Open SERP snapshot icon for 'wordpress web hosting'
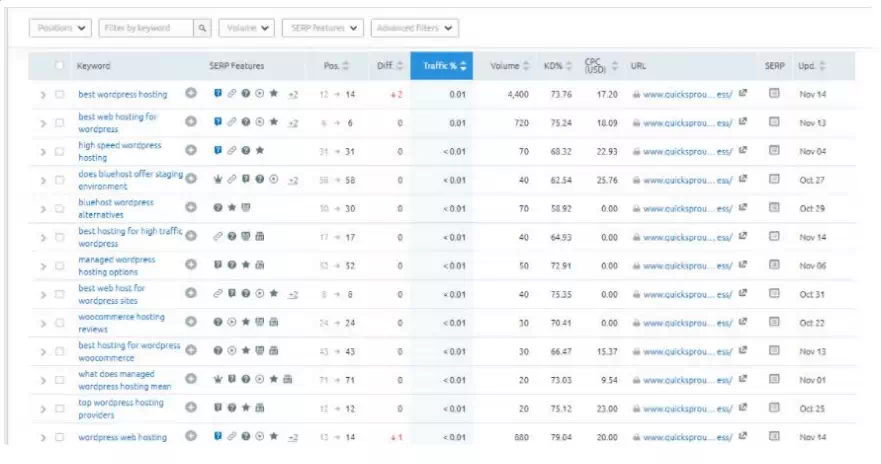881x464 pixels. tap(773, 437)
